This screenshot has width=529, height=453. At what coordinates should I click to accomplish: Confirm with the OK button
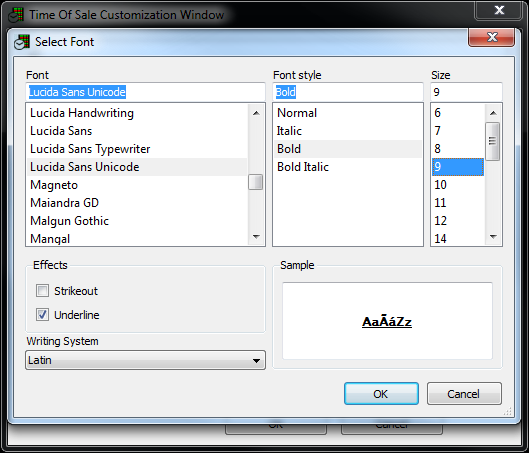[x=381, y=394]
